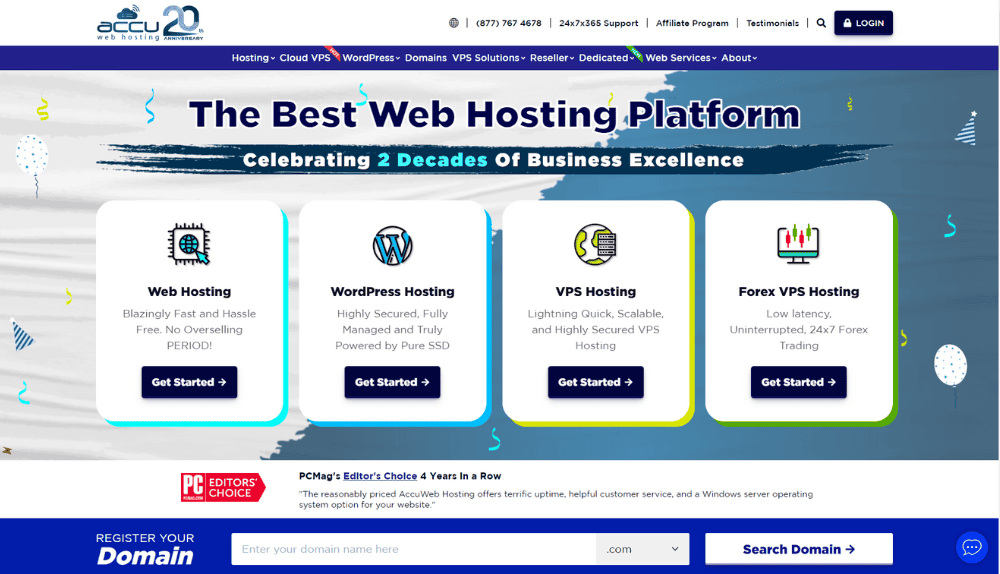This screenshot has height=574, width=1000.
Task: Click the Forex candlestick monitor icon
Action: 798,244
